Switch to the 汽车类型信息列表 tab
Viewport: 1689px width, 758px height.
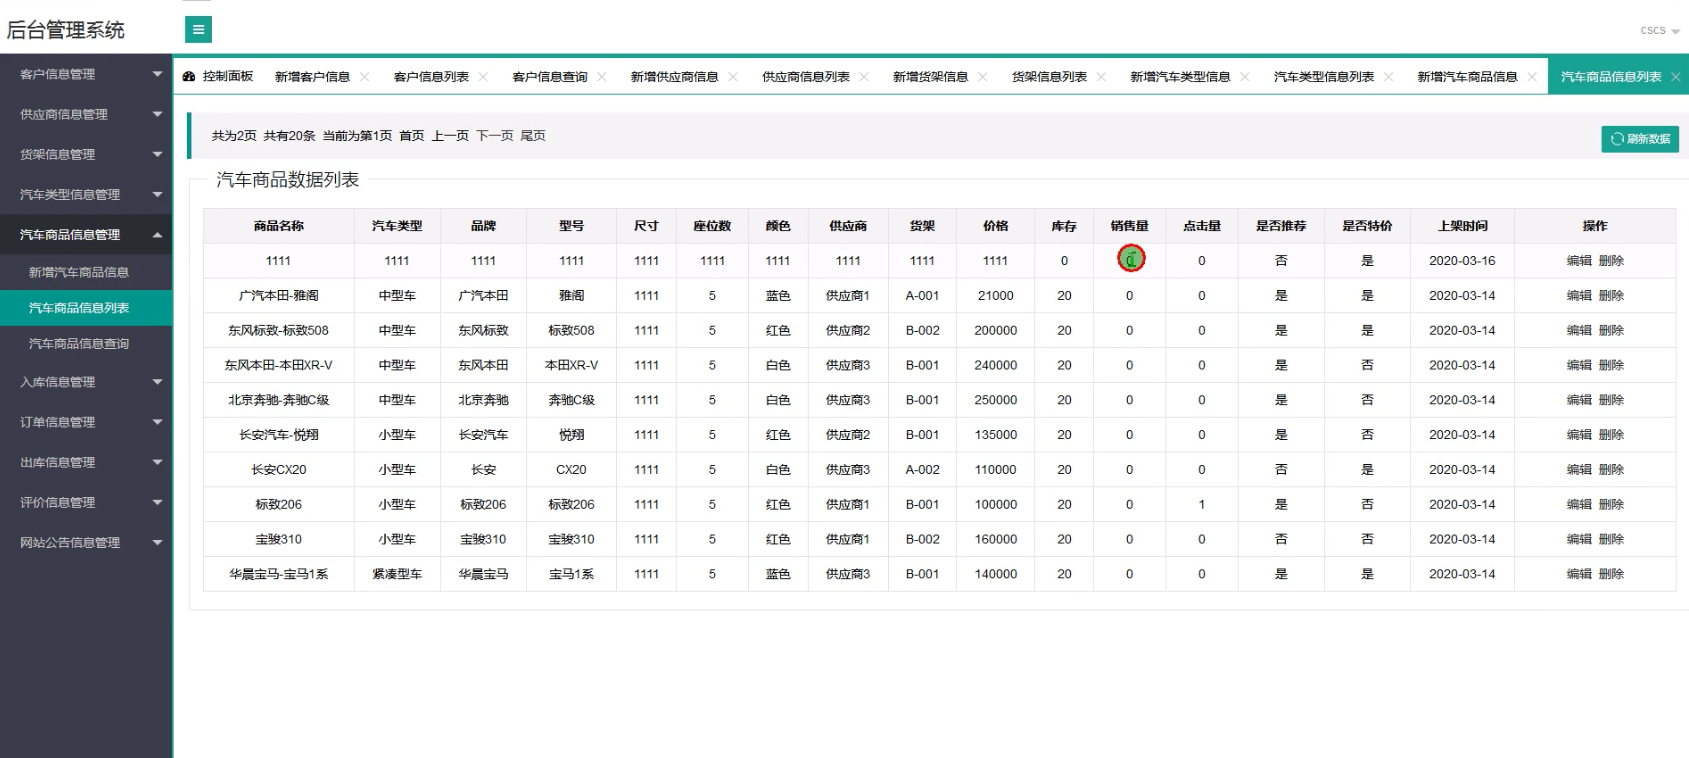(1323, 77)
